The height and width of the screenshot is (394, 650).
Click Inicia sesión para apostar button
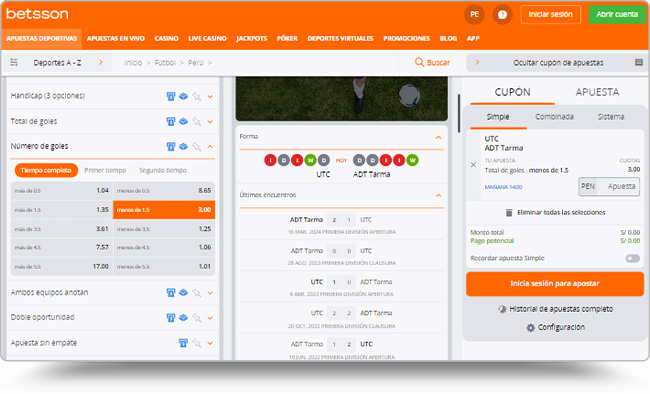pyautogui.click(x=555, y=284)
